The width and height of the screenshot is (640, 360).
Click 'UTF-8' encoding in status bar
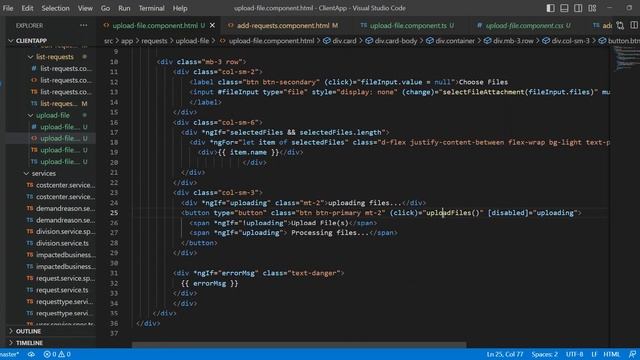click(x=574, y=354)
